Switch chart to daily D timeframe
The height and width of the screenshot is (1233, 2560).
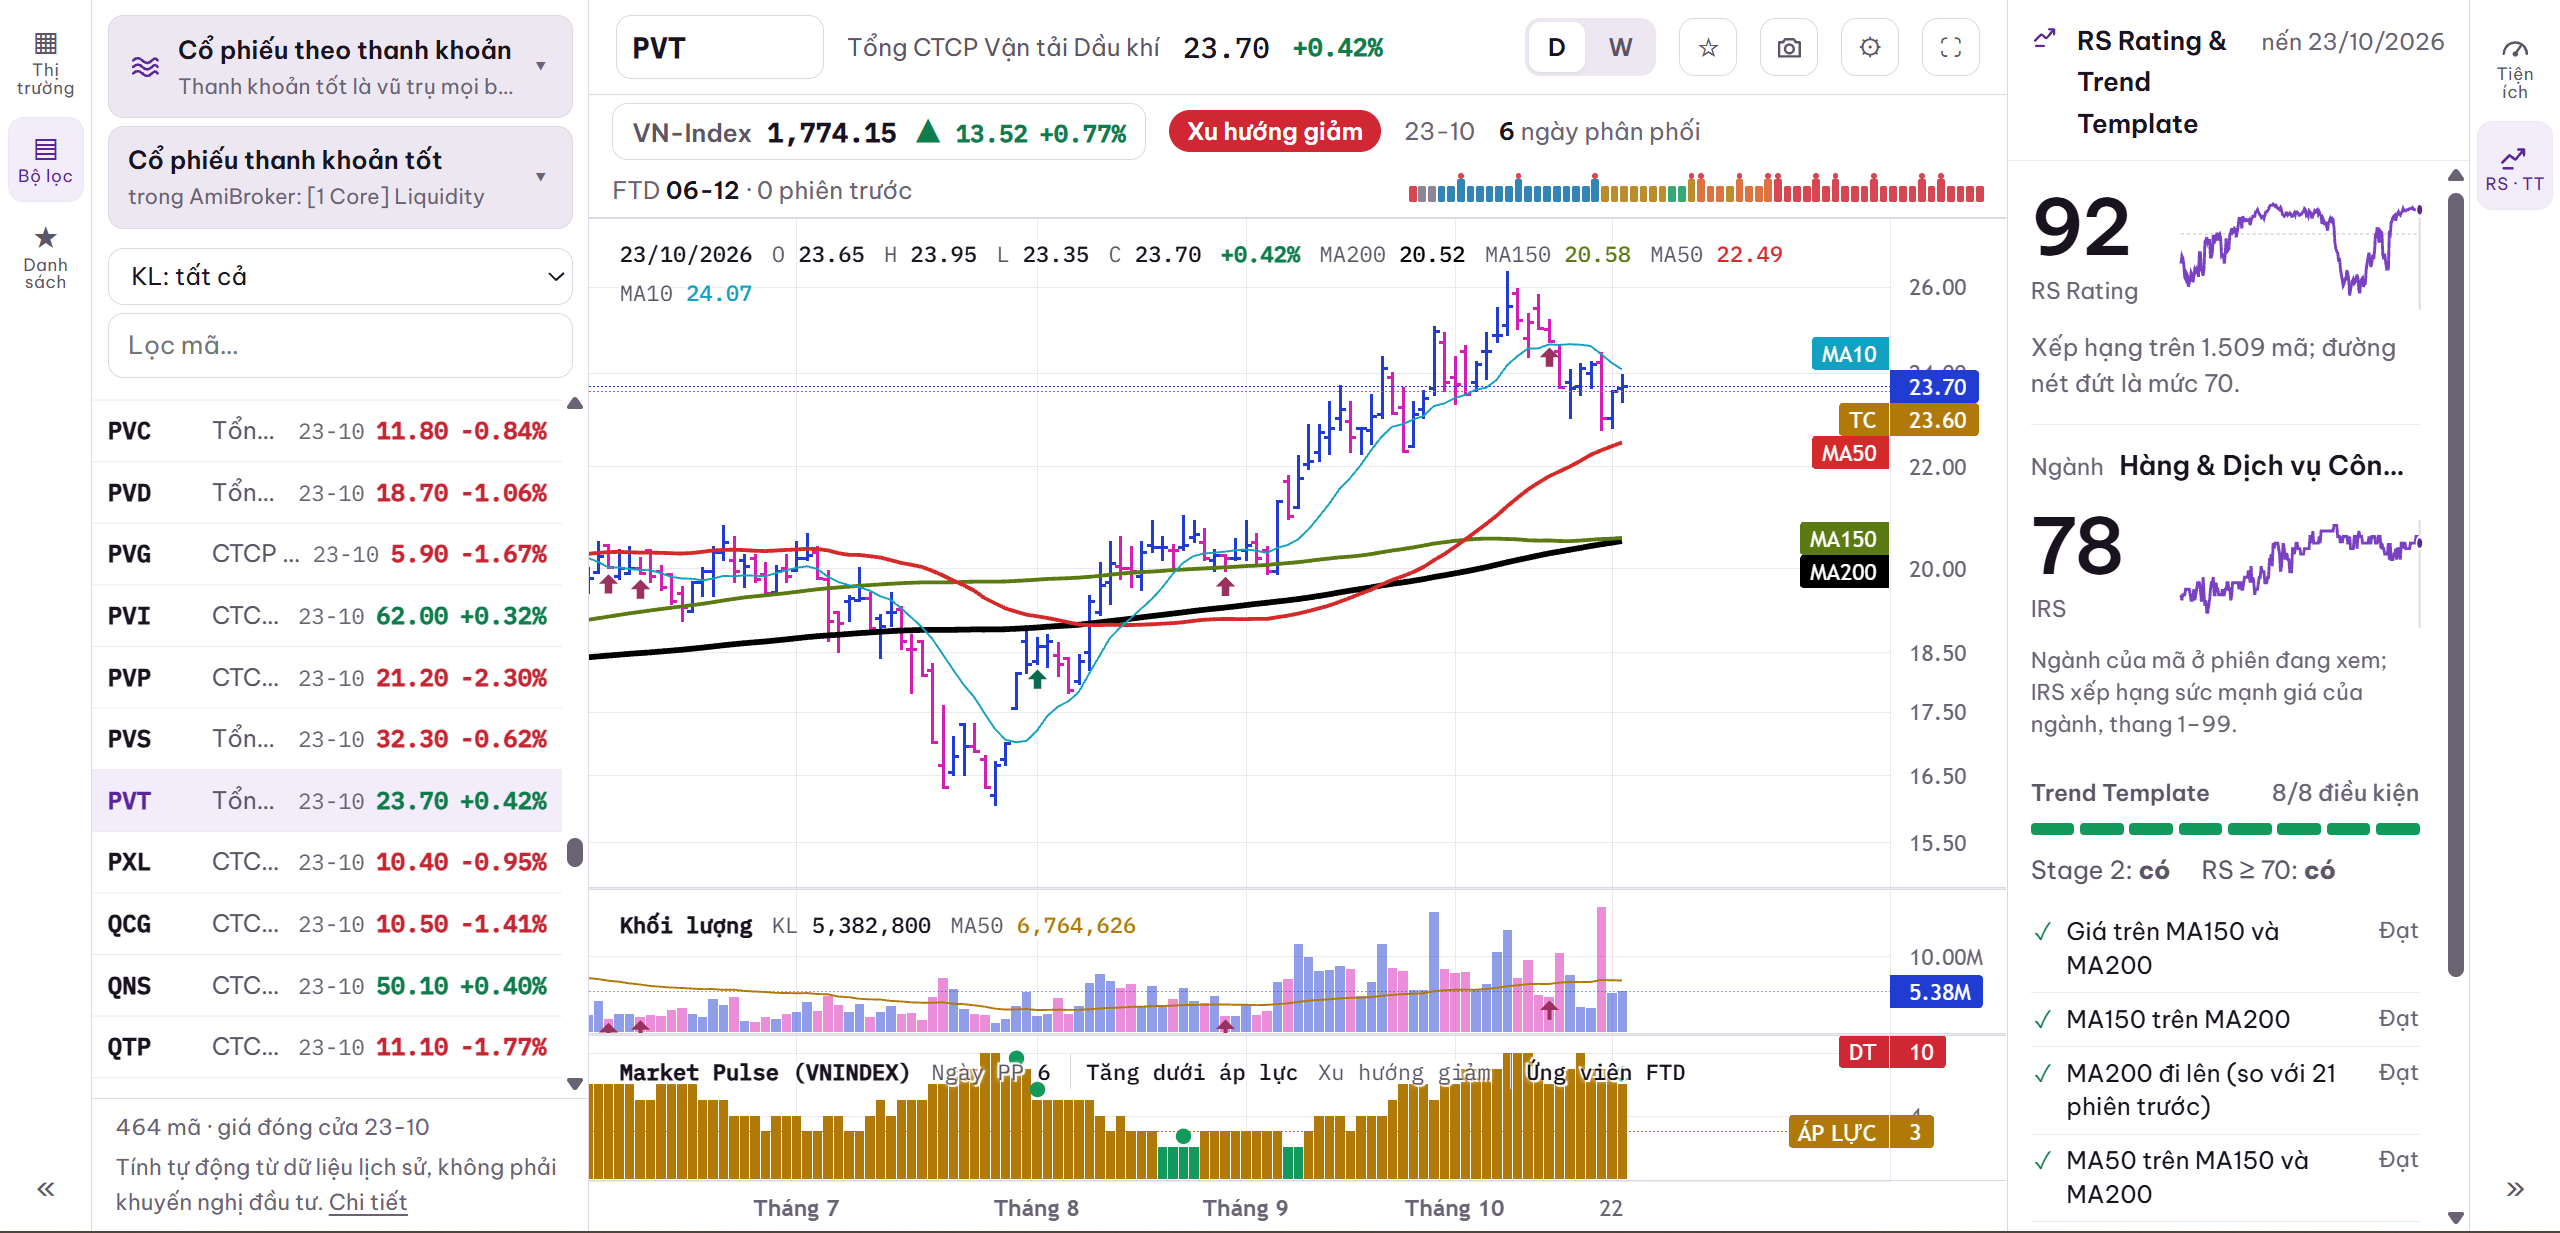point(1556,47)
